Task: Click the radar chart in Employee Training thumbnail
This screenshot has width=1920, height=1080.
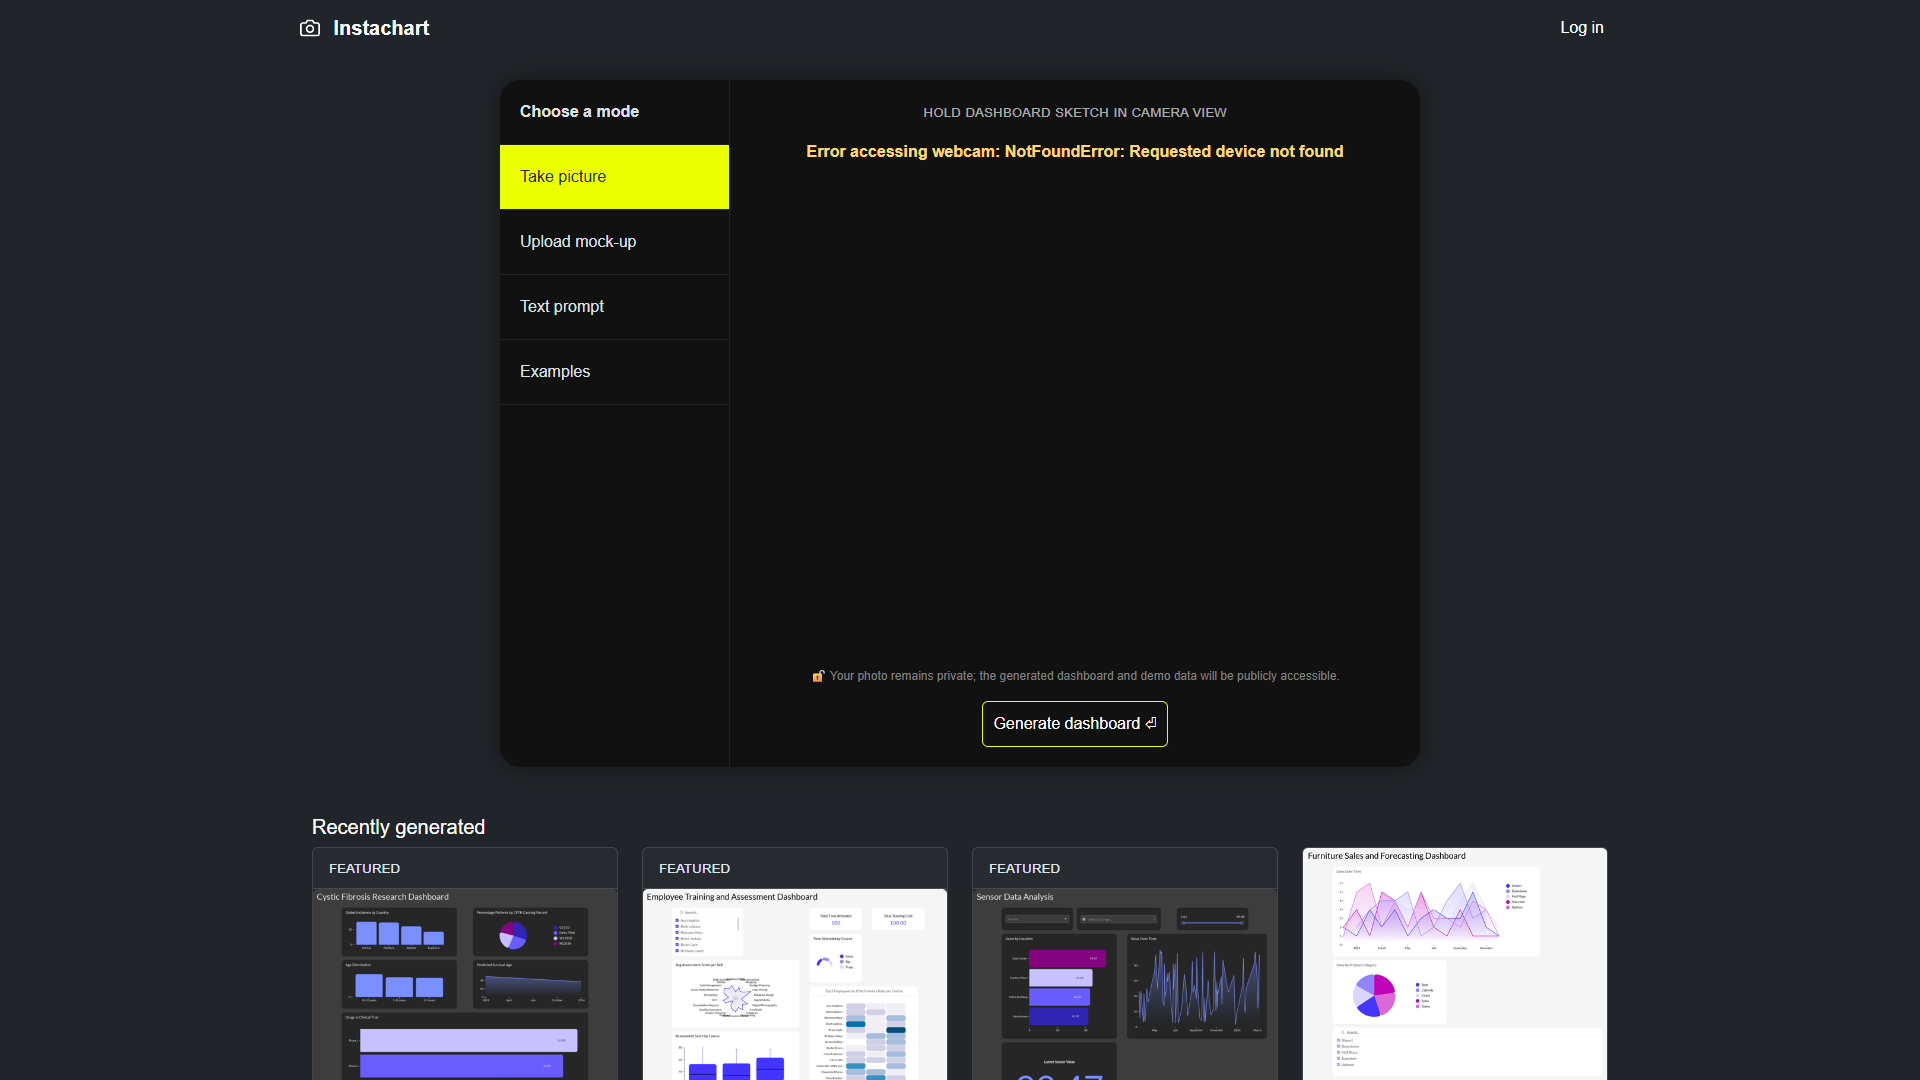Action: [735, 997]
